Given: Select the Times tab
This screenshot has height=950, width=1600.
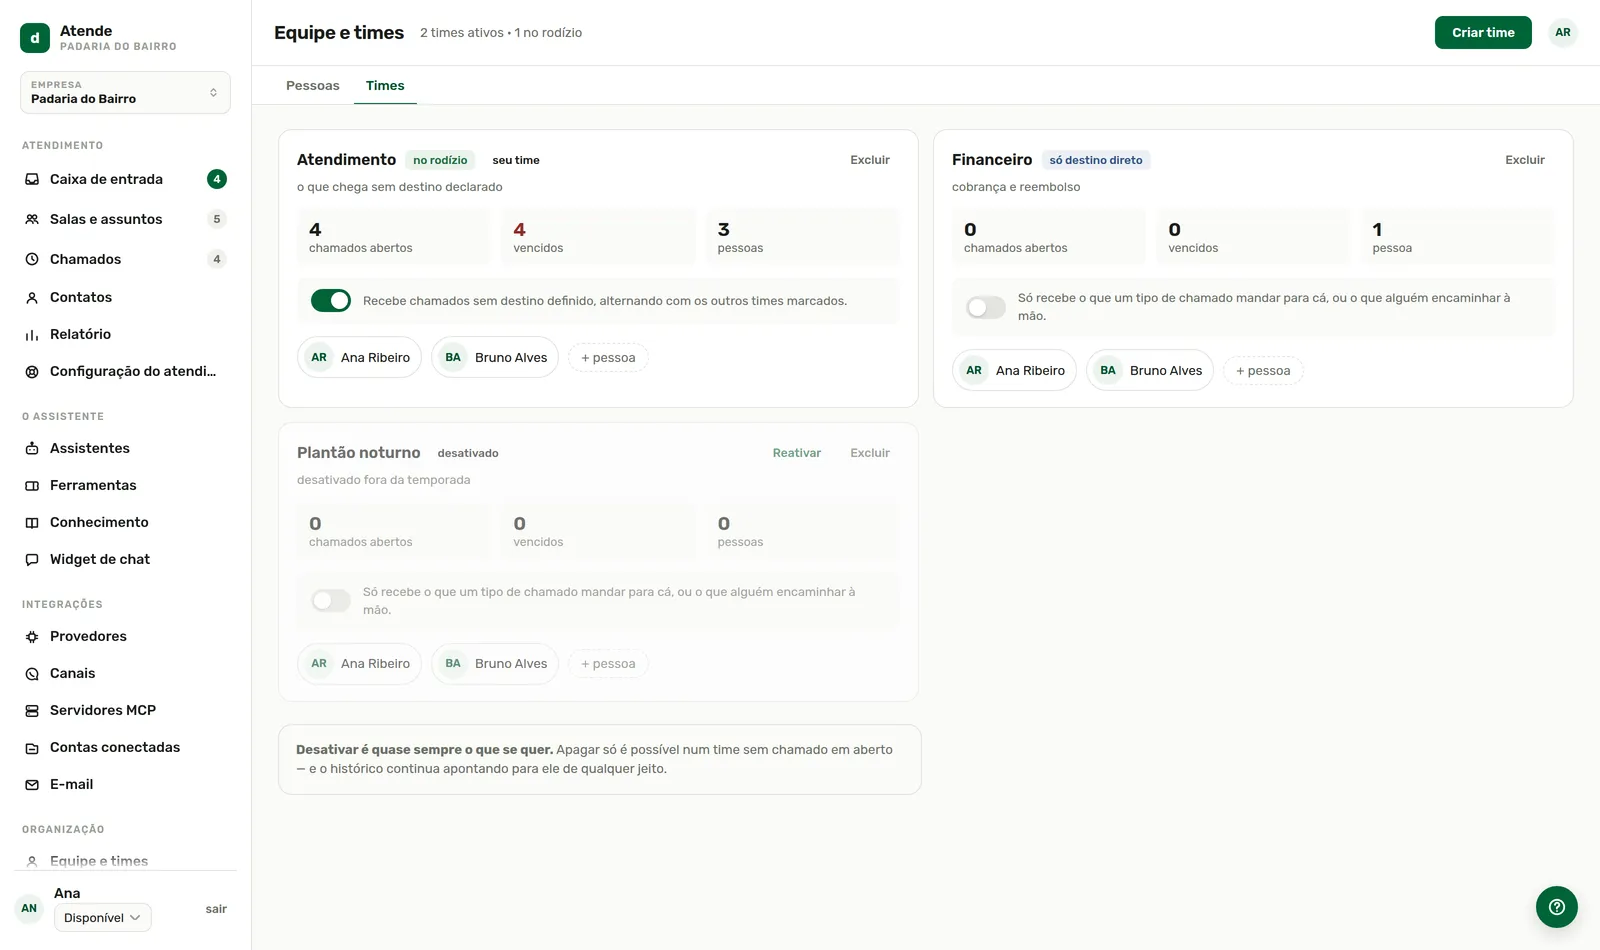Looking at the screenshot, I should (385, 85).
